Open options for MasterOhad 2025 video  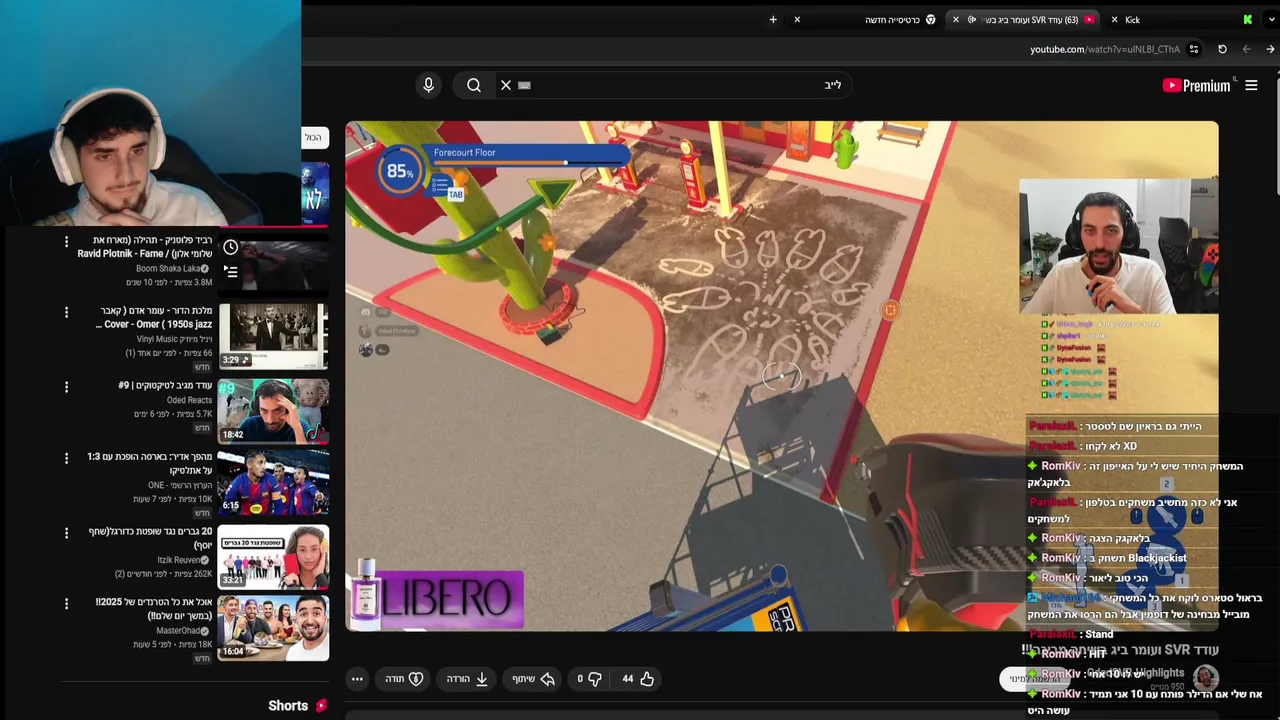pos(66,604)
